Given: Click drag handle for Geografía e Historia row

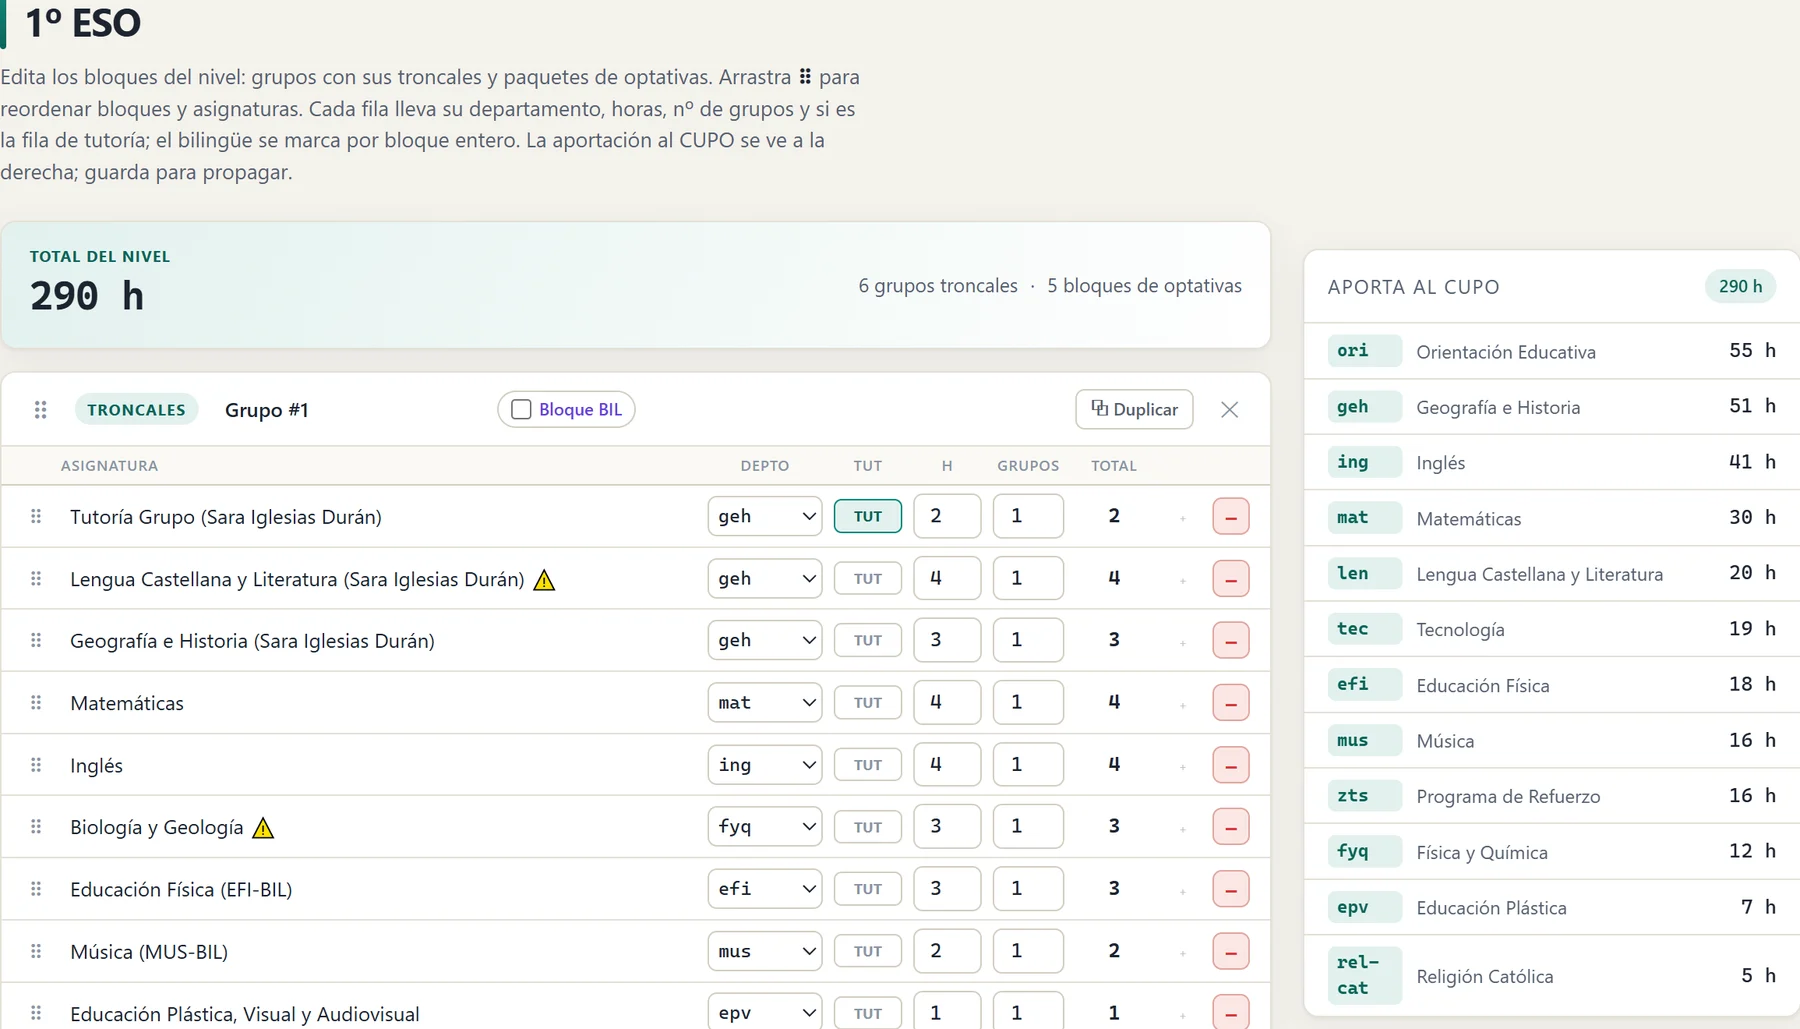Looking at the screenshot, I should 36,640.
